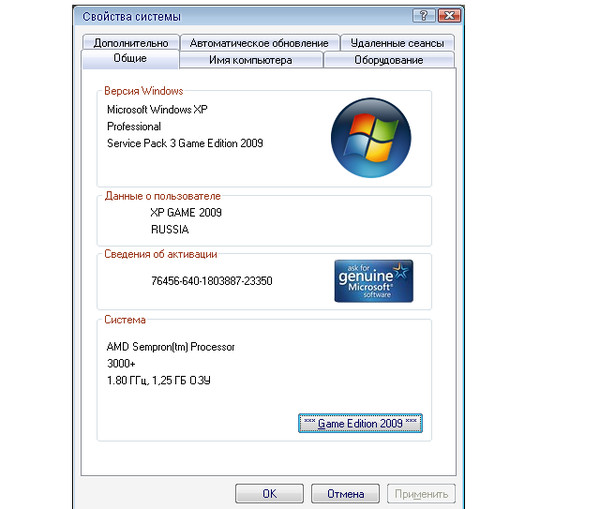Screen dimensions: 600x509
Task: Switch to the Оборудование tab
Action: click(389, 60)
